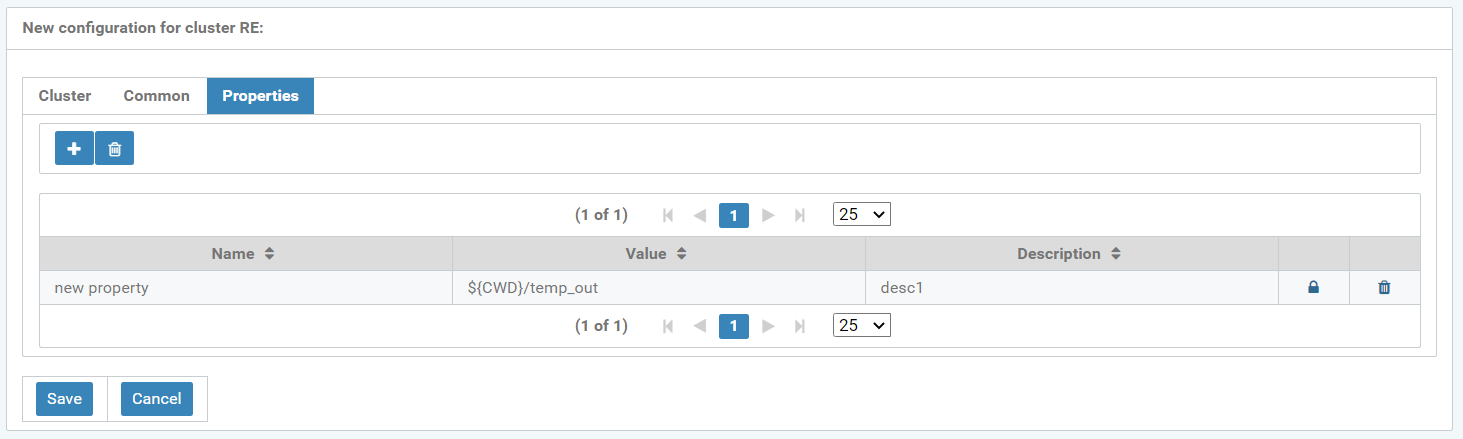Go to last page in top paginator
This screenshot has width=1463, height=439.
(x=800, y=215)
